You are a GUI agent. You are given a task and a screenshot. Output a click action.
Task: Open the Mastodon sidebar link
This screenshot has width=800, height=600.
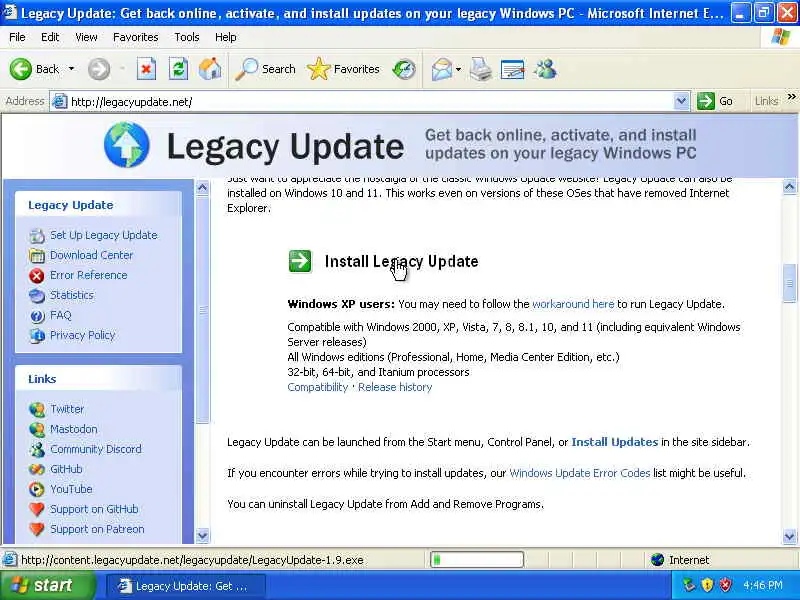pyautogui.click(x=73, y=429)
